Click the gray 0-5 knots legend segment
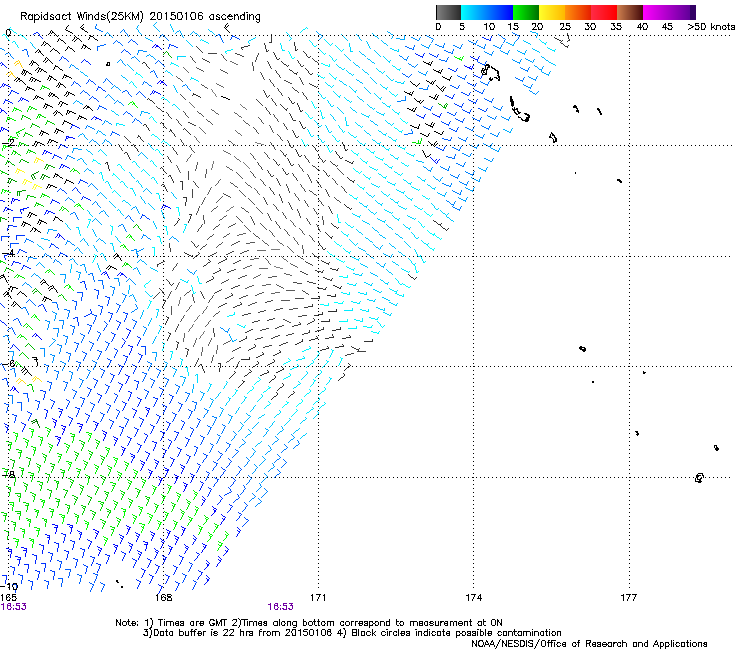This screenshot has height=650, width=740. 448,12
